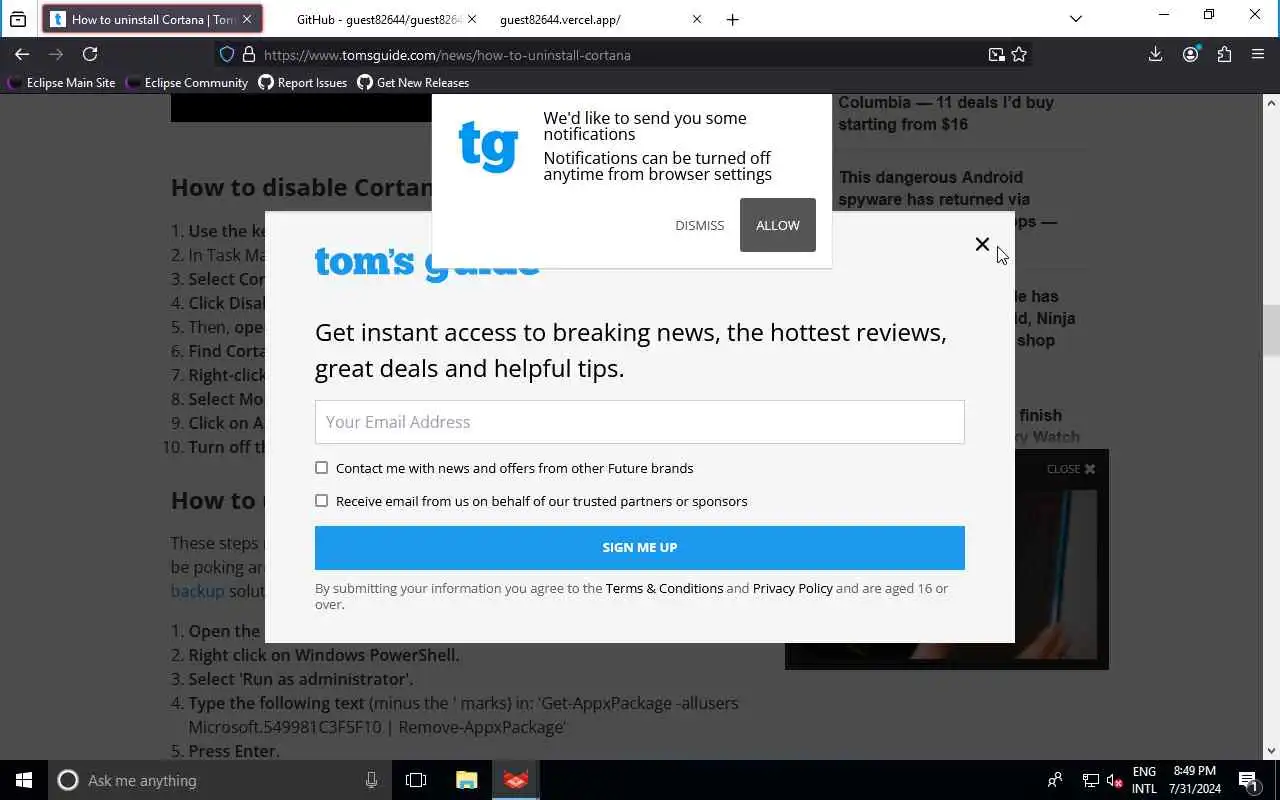
Task: Check Receive email from trusted partners
Action: coord(321,501)
